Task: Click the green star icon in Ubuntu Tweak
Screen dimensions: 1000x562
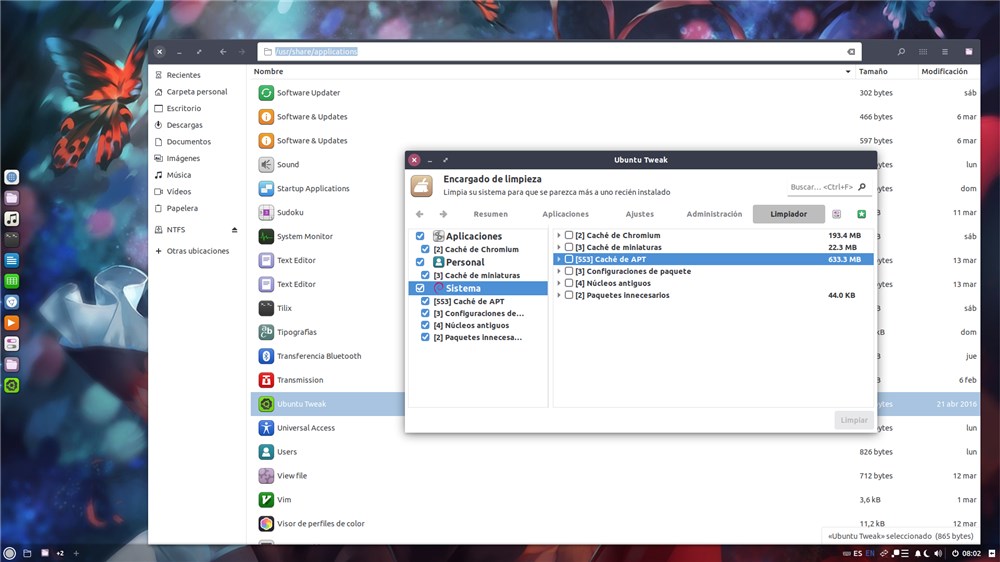Action: [862, 214]
